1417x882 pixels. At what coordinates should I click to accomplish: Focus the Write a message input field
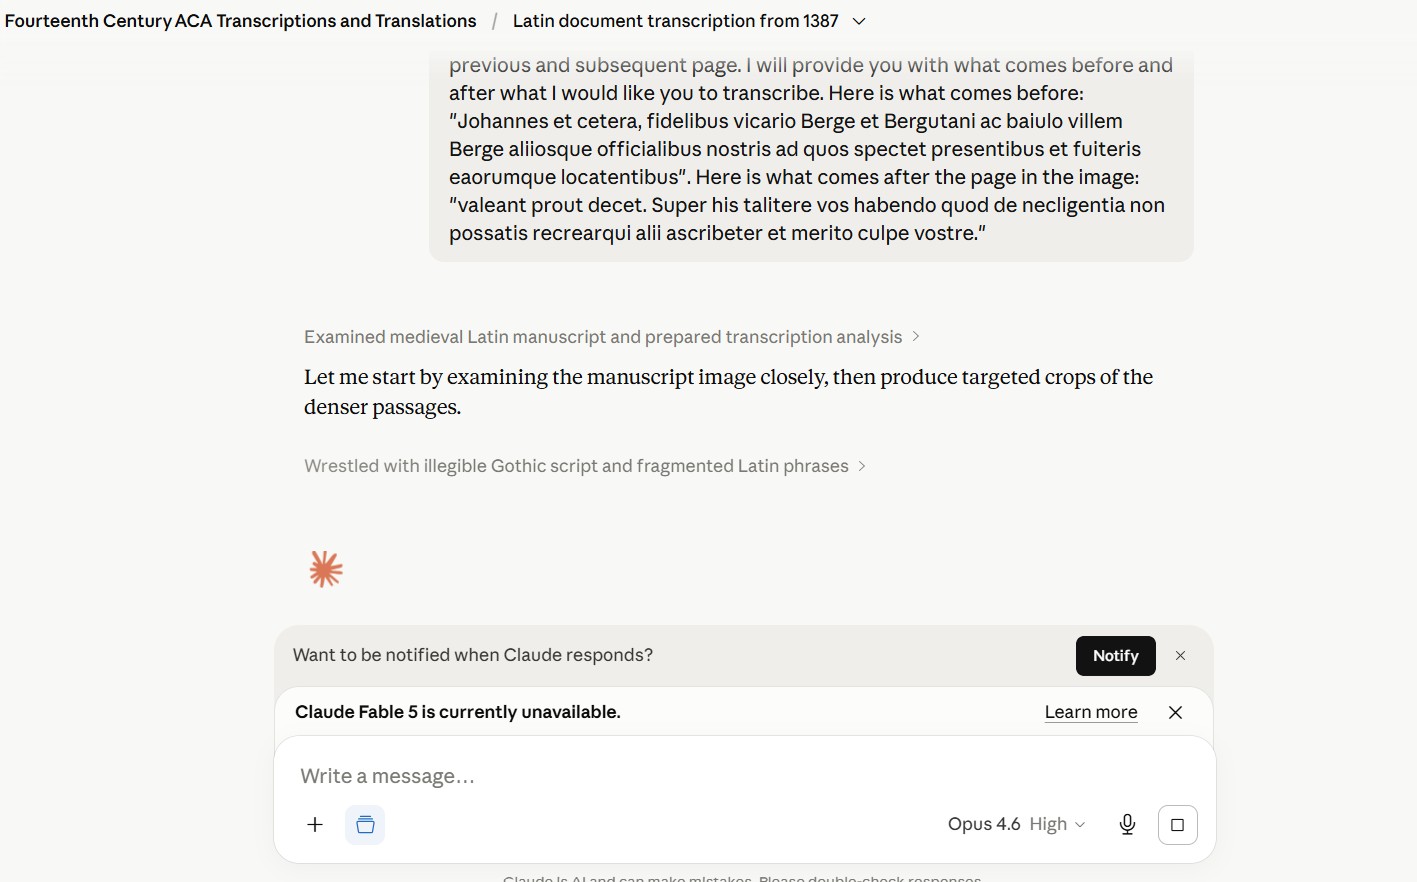click(x=744, y=776)
